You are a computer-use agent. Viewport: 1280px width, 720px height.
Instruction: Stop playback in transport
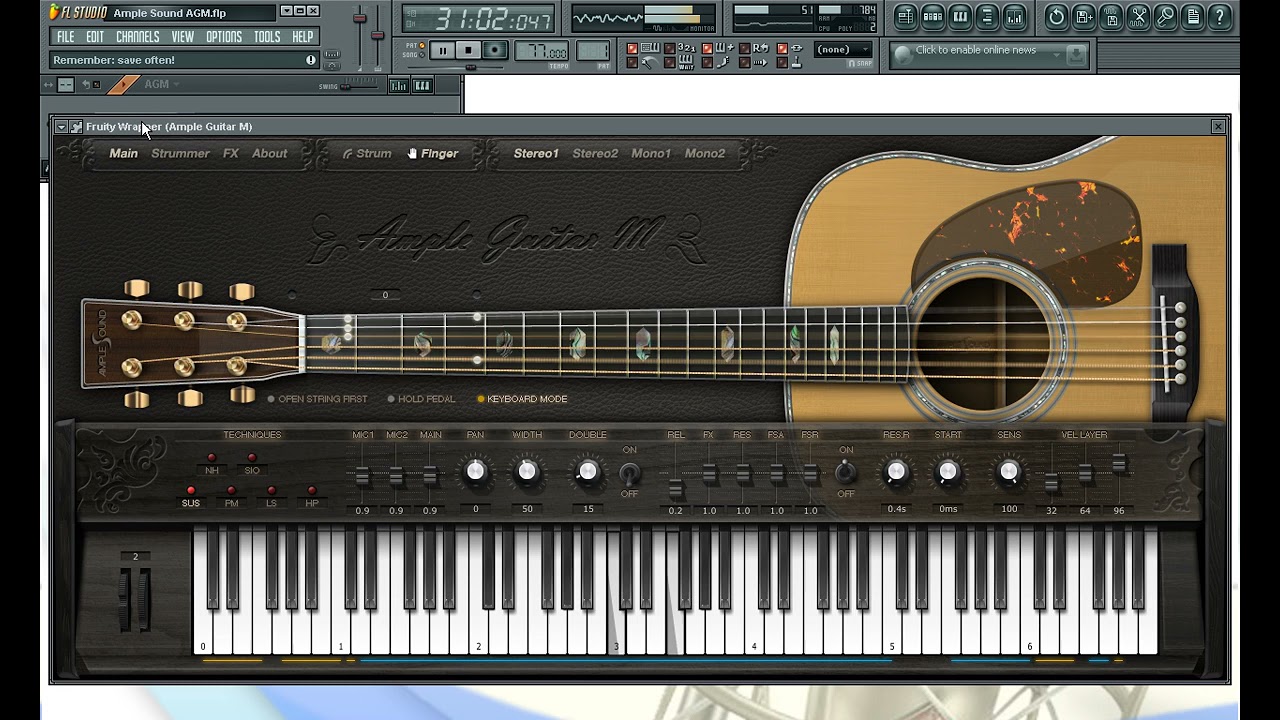468,50
